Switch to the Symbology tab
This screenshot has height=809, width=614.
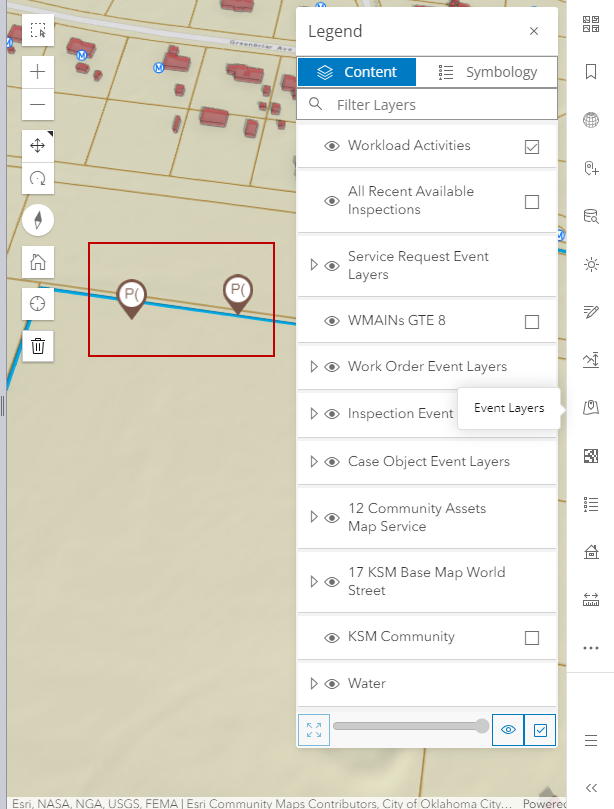pos(487,72)
